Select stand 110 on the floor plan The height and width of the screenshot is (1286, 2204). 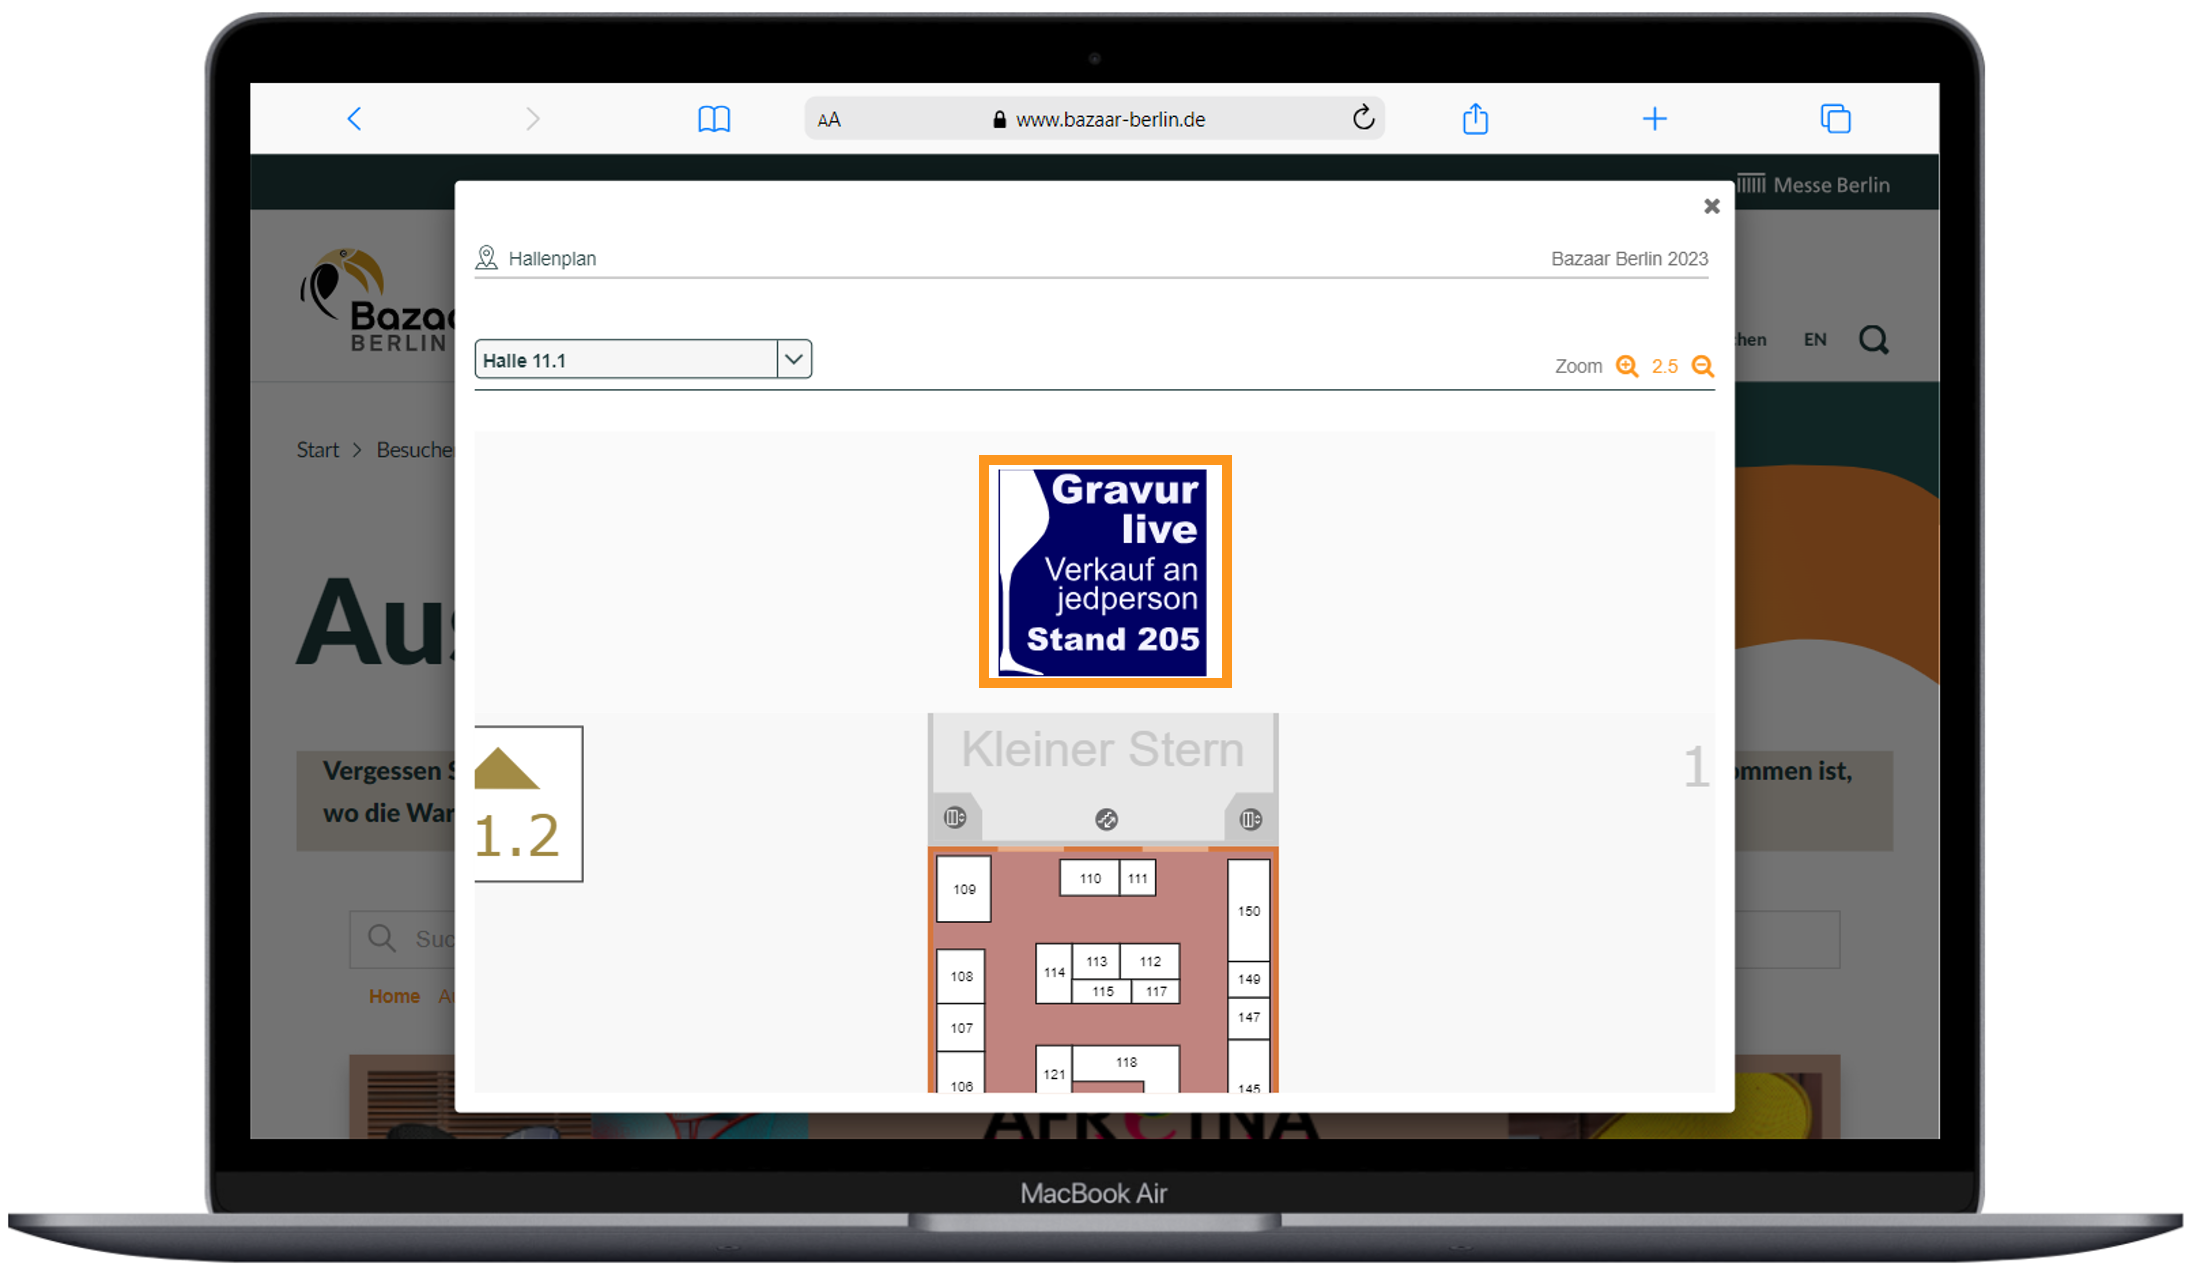pyautogui.click(x=1089, y=878)
